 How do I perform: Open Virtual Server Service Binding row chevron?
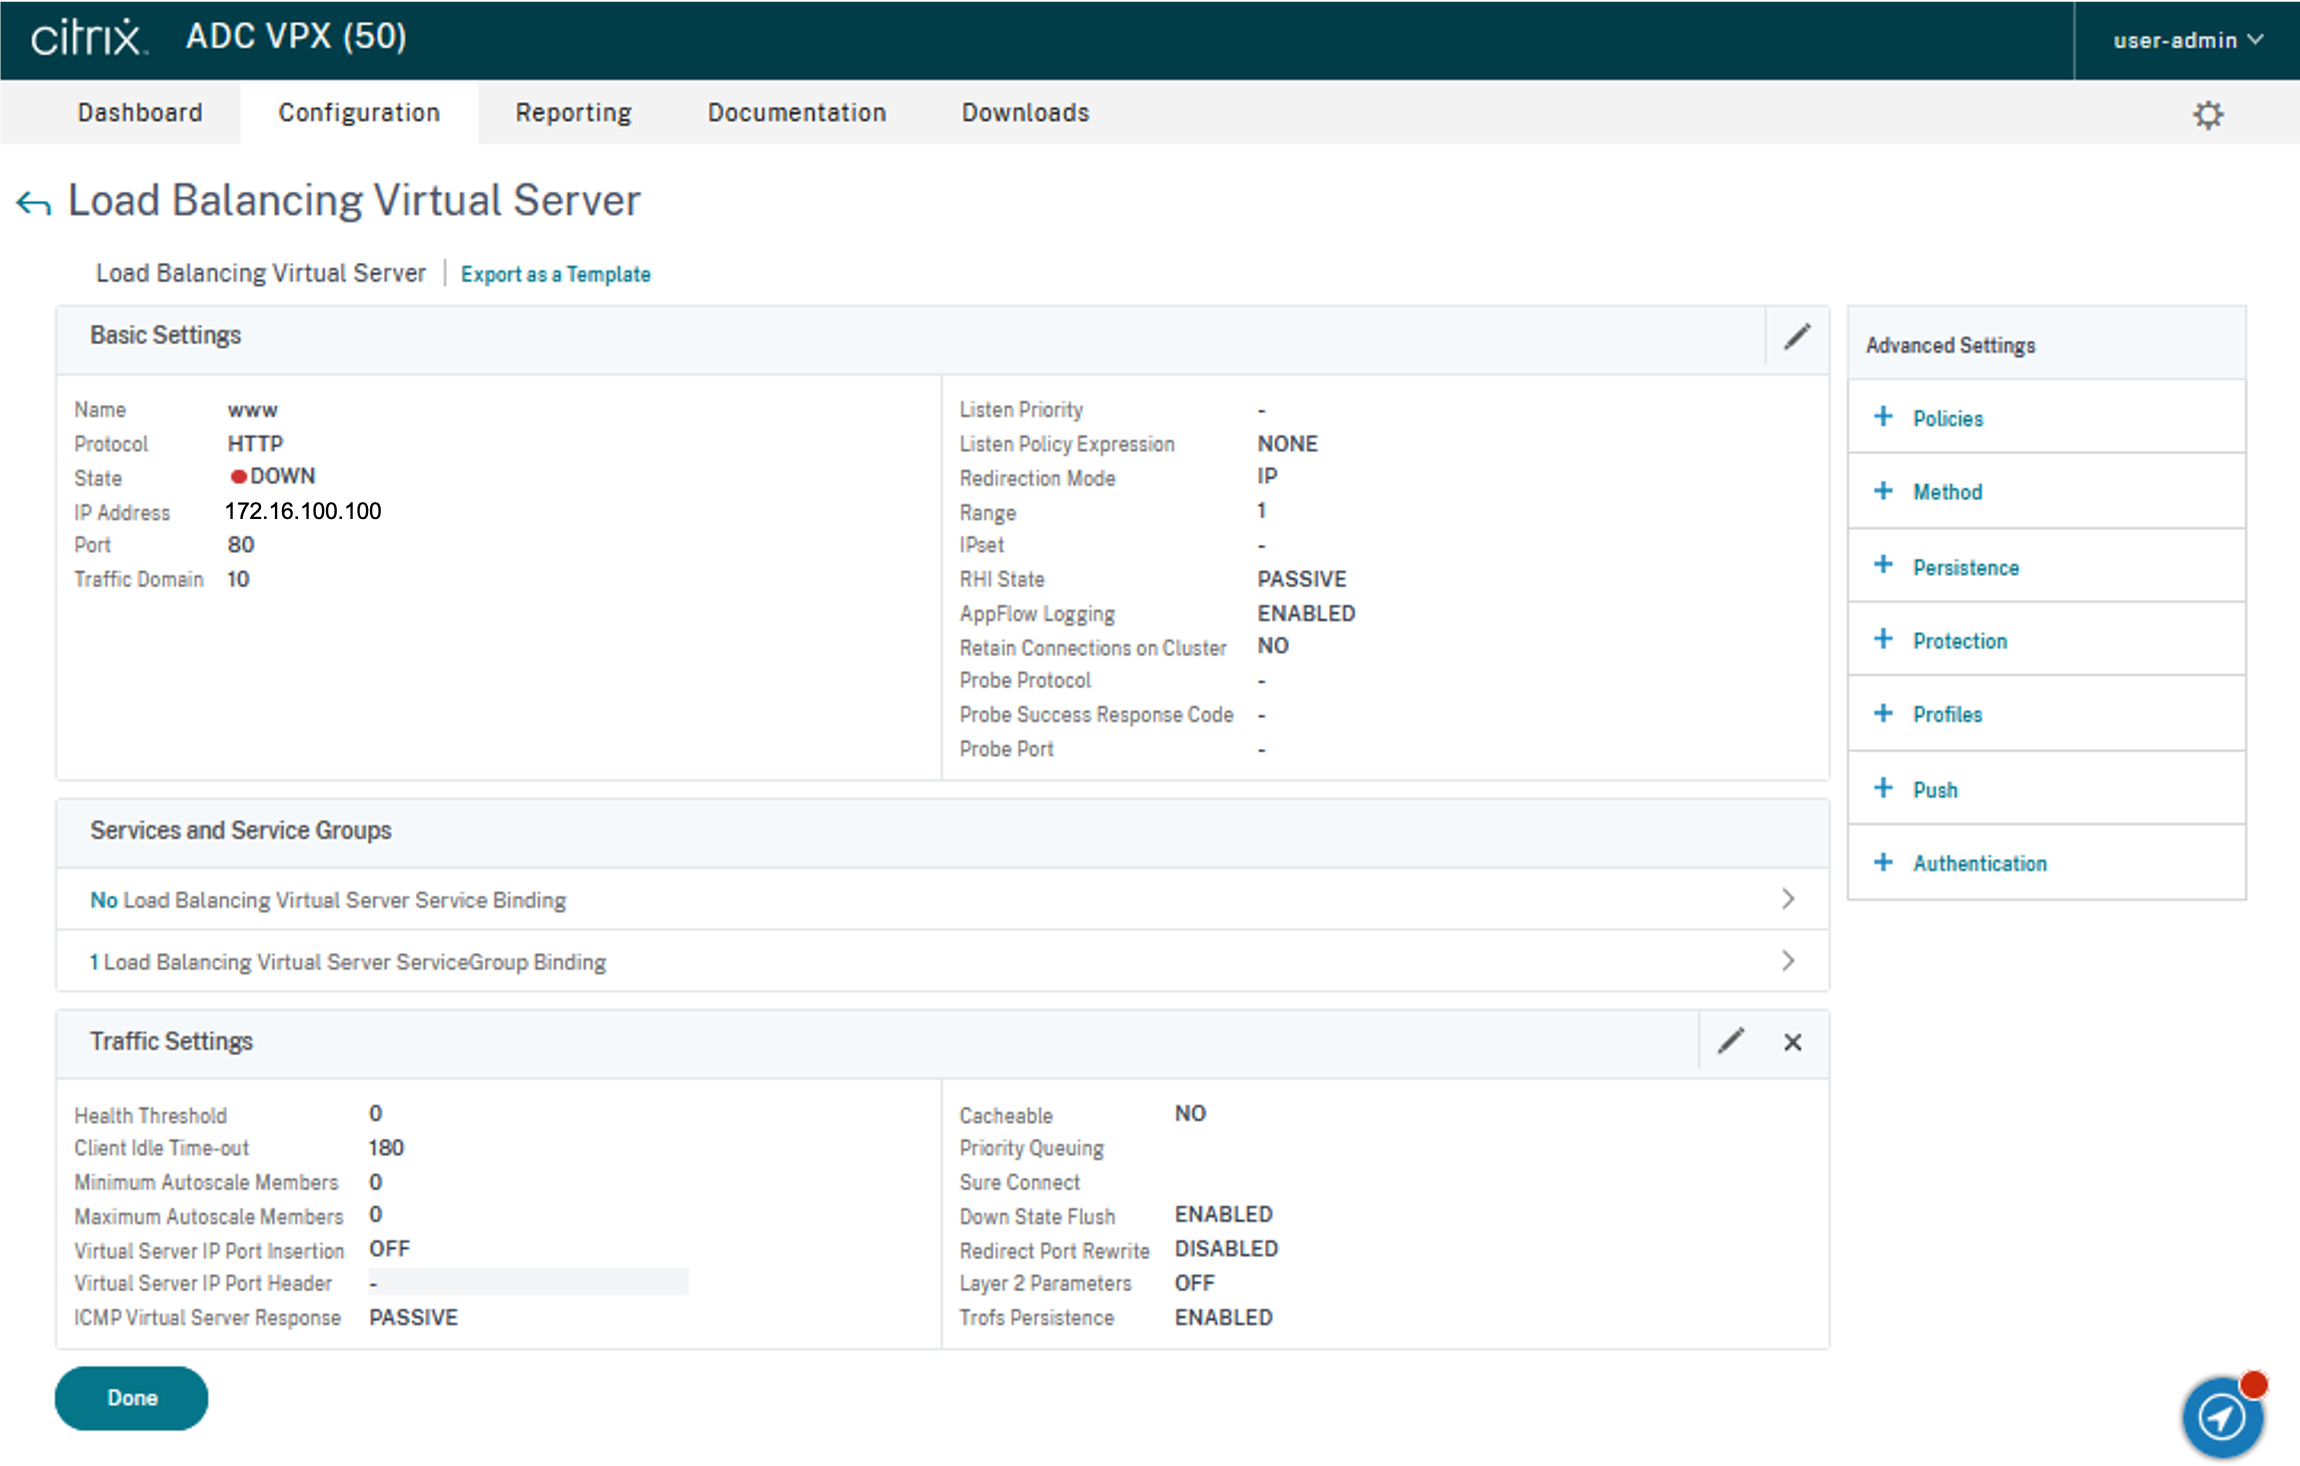point(1788,899)
